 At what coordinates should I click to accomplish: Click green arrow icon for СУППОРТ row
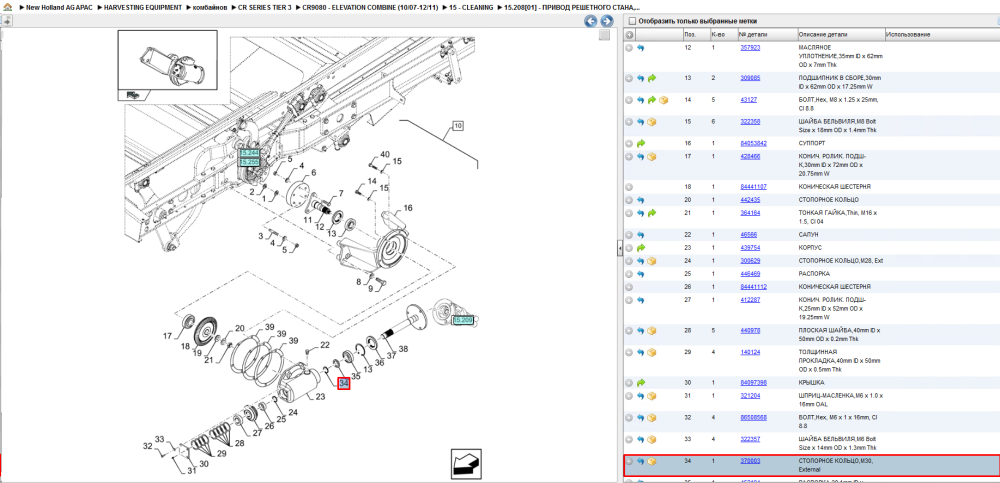[641, 144]
